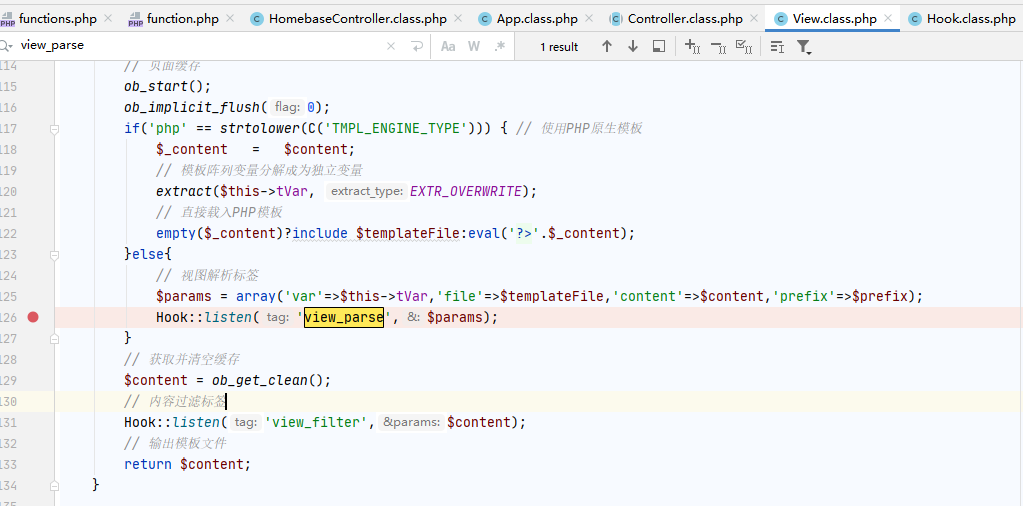Close the View.class.php tab
1023x506 pixels.
(x=888, y=18)
